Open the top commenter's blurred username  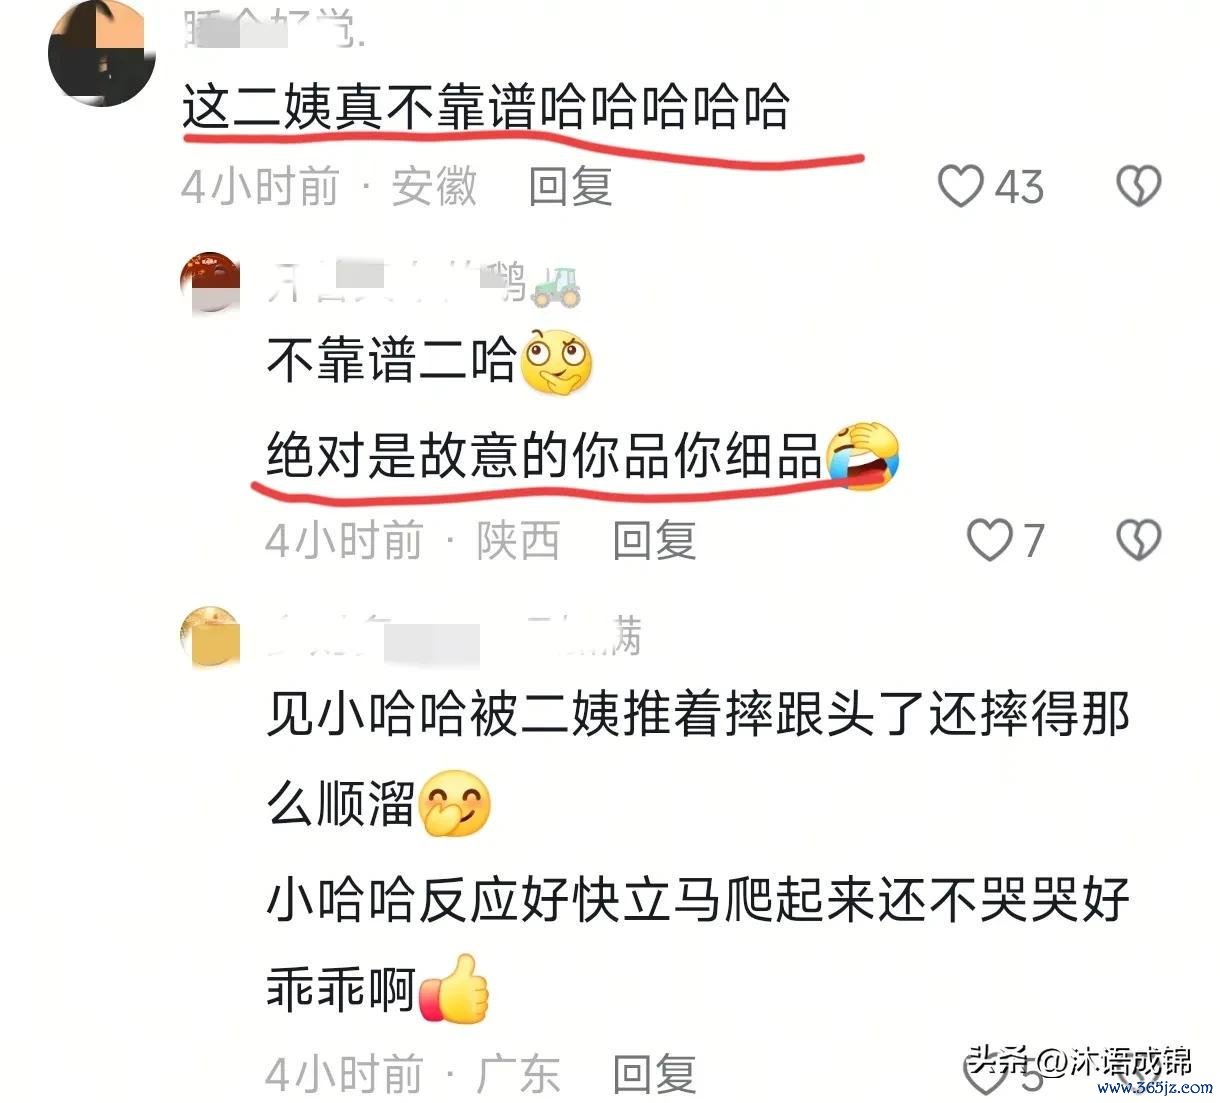pos(272,31)
